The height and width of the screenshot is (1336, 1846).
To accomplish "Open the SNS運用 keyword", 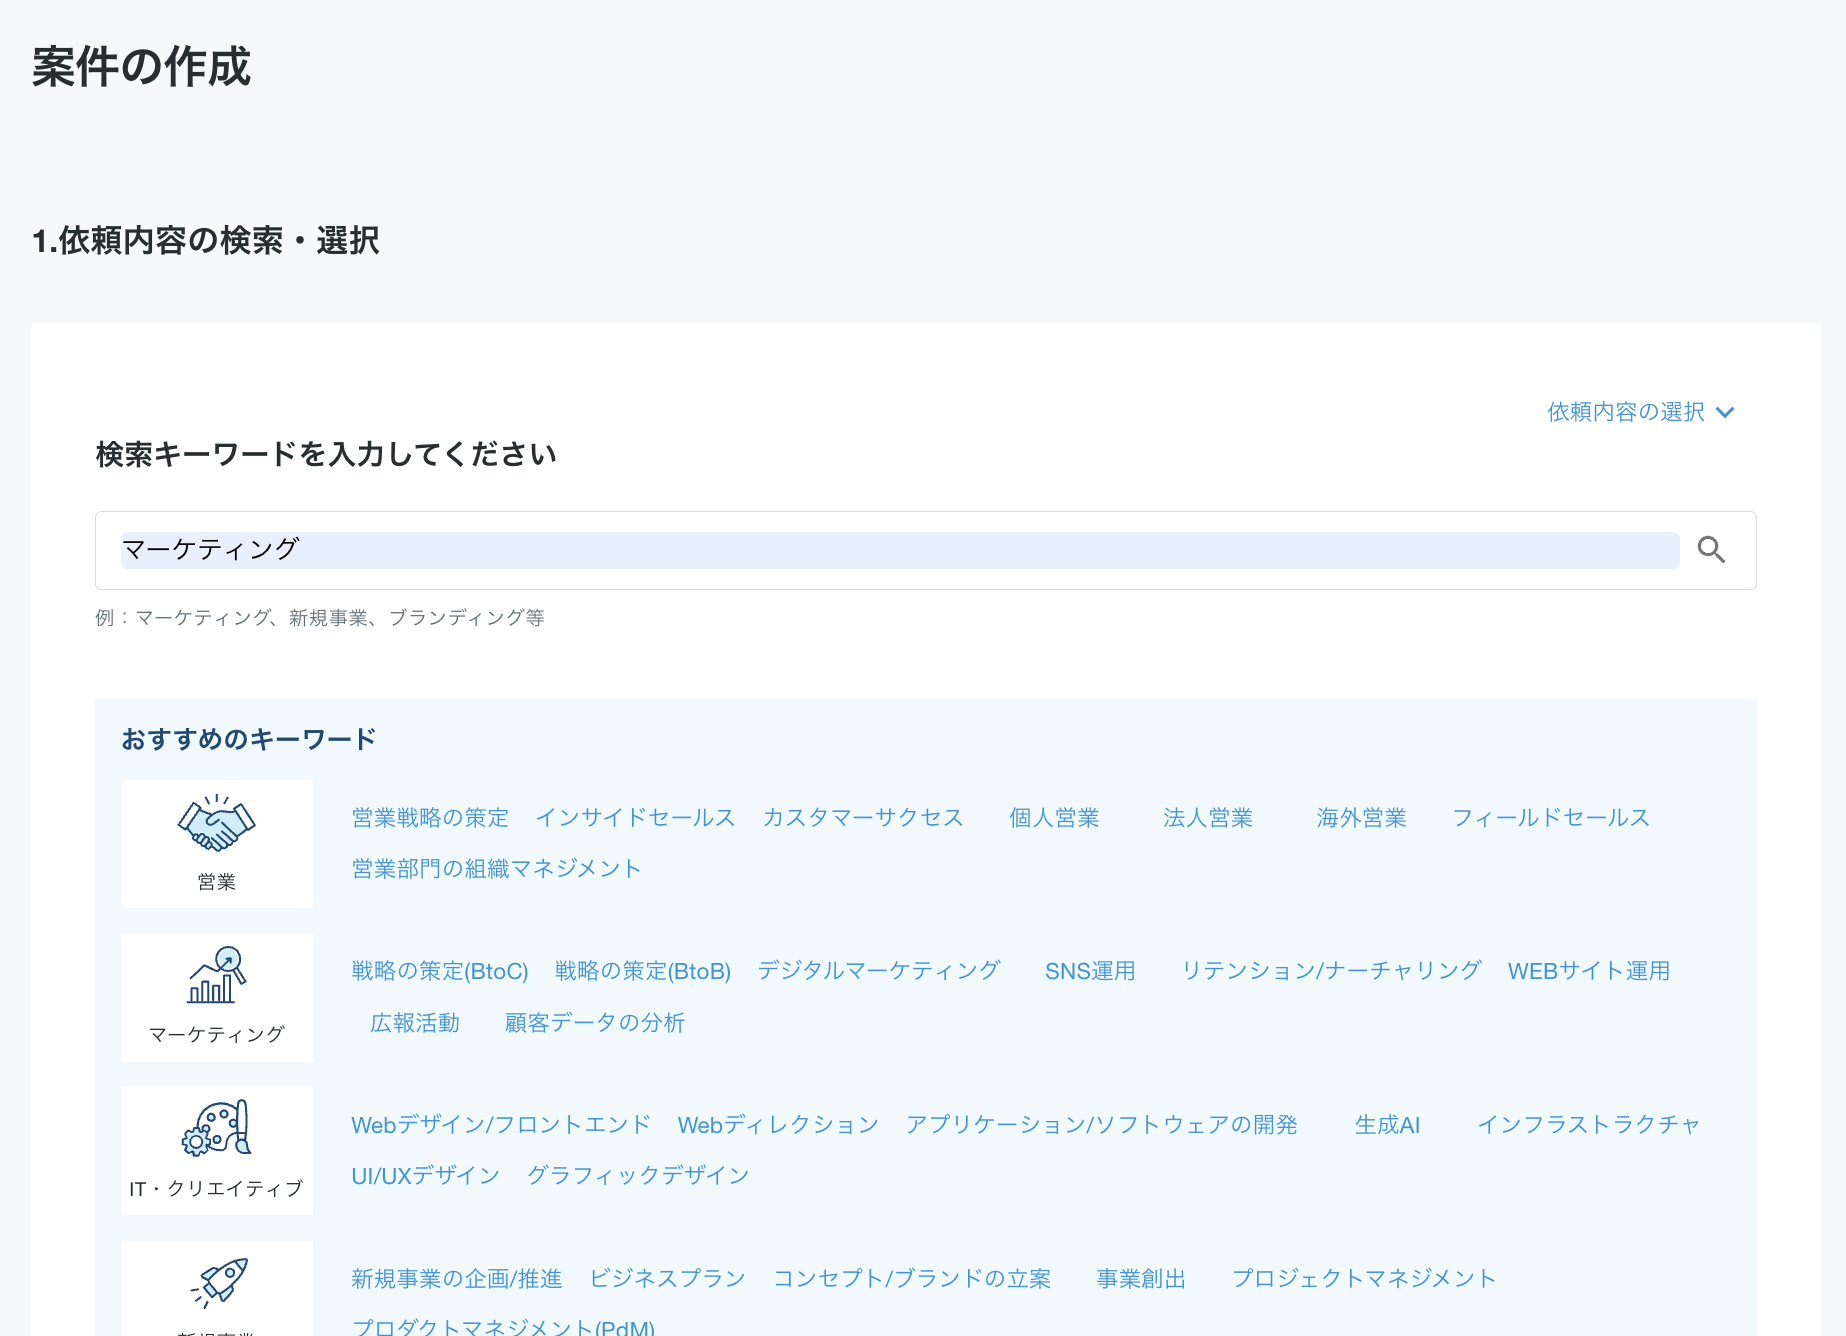I will click(1090, 970).
